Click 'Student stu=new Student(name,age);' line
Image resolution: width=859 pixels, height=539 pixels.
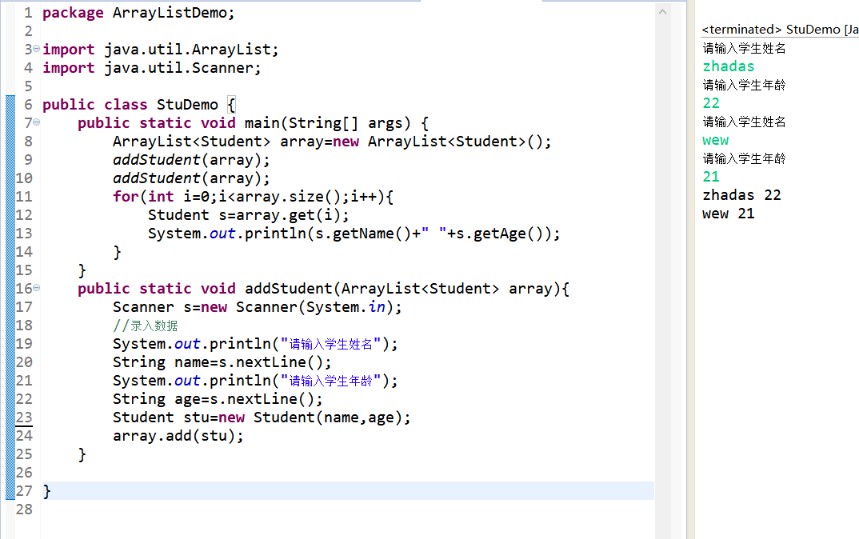coord(261,417)
